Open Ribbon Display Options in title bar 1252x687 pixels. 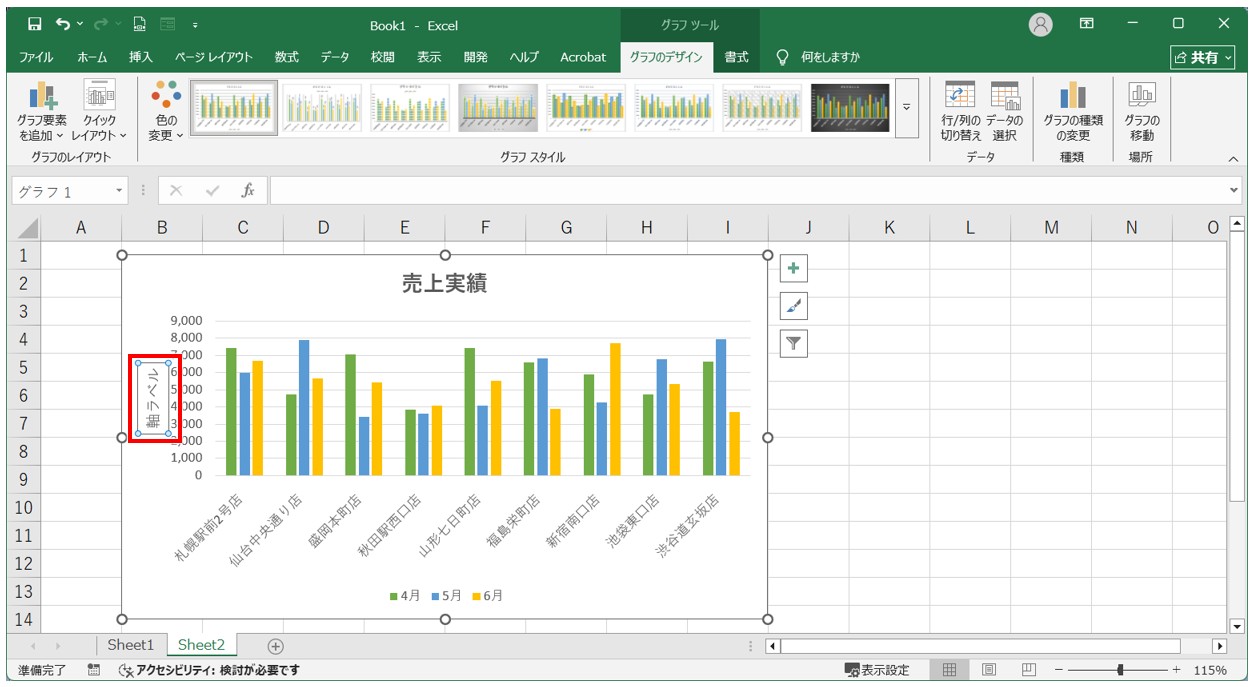pos(1087,24)
